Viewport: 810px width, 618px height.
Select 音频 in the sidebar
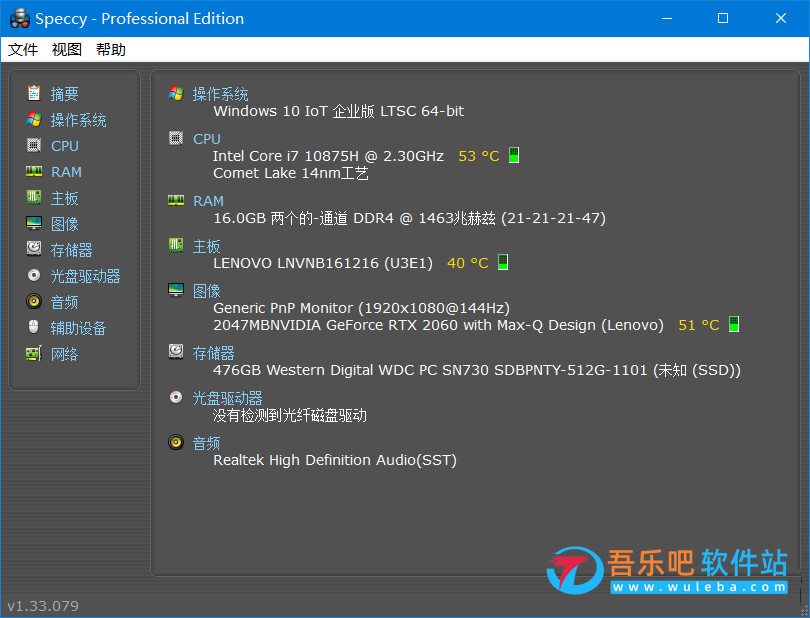65,302
